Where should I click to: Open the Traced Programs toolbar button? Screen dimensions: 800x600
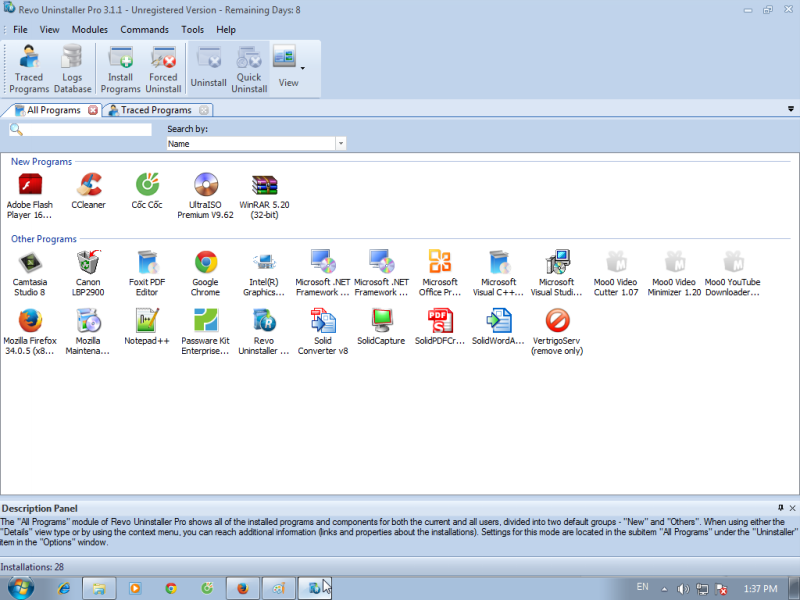tap(29, 69)
